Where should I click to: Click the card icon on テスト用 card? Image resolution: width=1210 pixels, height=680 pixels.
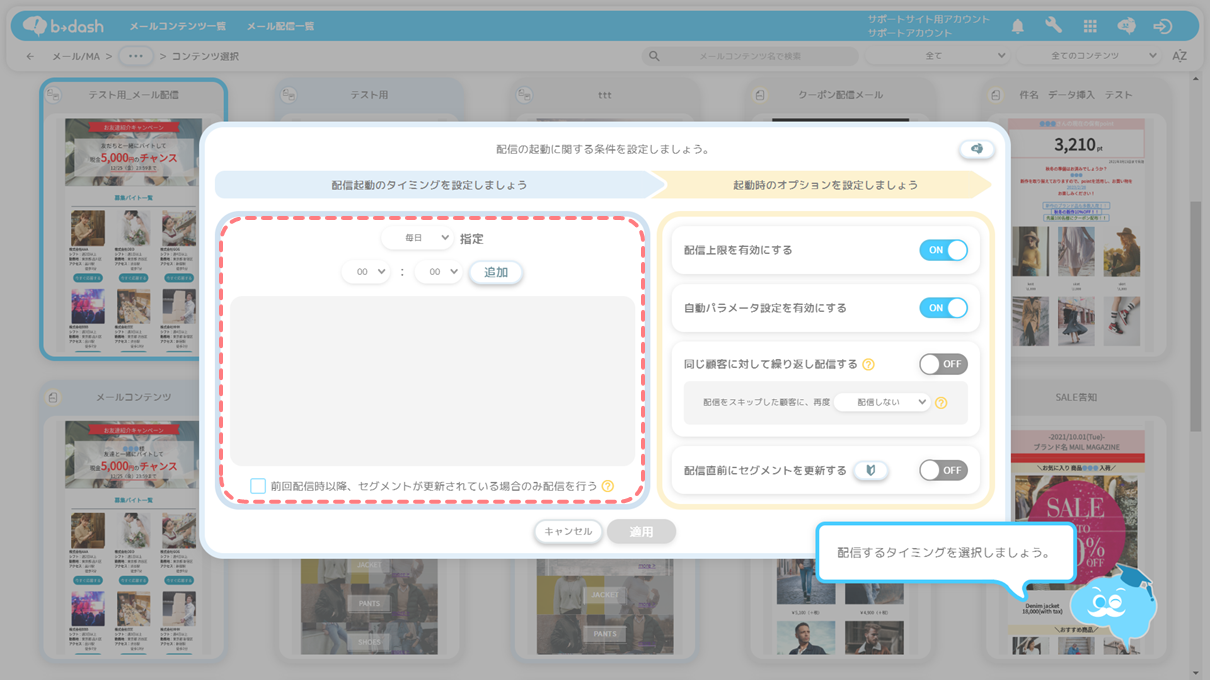(x=289, y=95)
